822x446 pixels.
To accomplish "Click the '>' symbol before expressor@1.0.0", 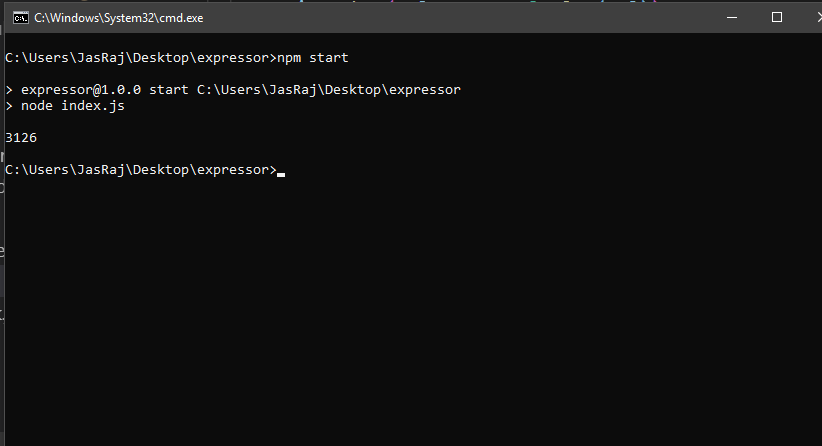I will (9, 90).
